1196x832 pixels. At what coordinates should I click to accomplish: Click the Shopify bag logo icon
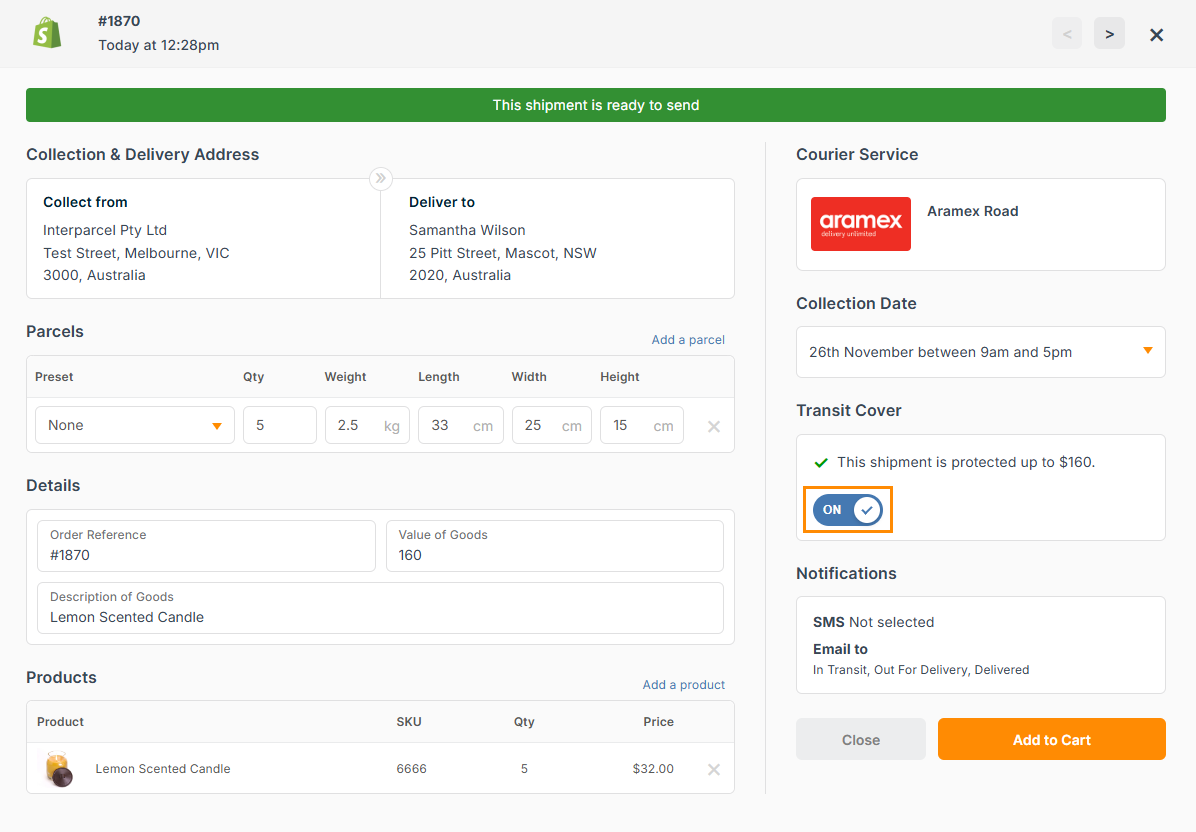47,33
